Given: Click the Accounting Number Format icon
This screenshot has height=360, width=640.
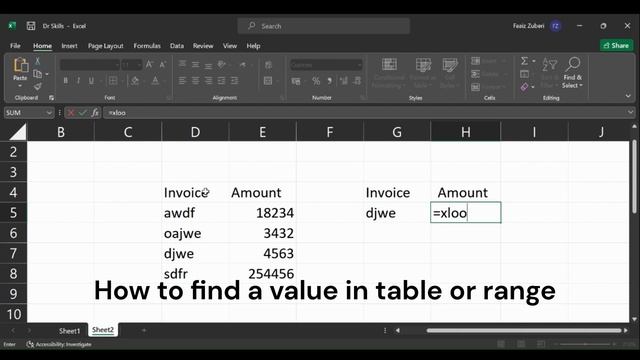Looking at the screenshot, I should point(296,81).
